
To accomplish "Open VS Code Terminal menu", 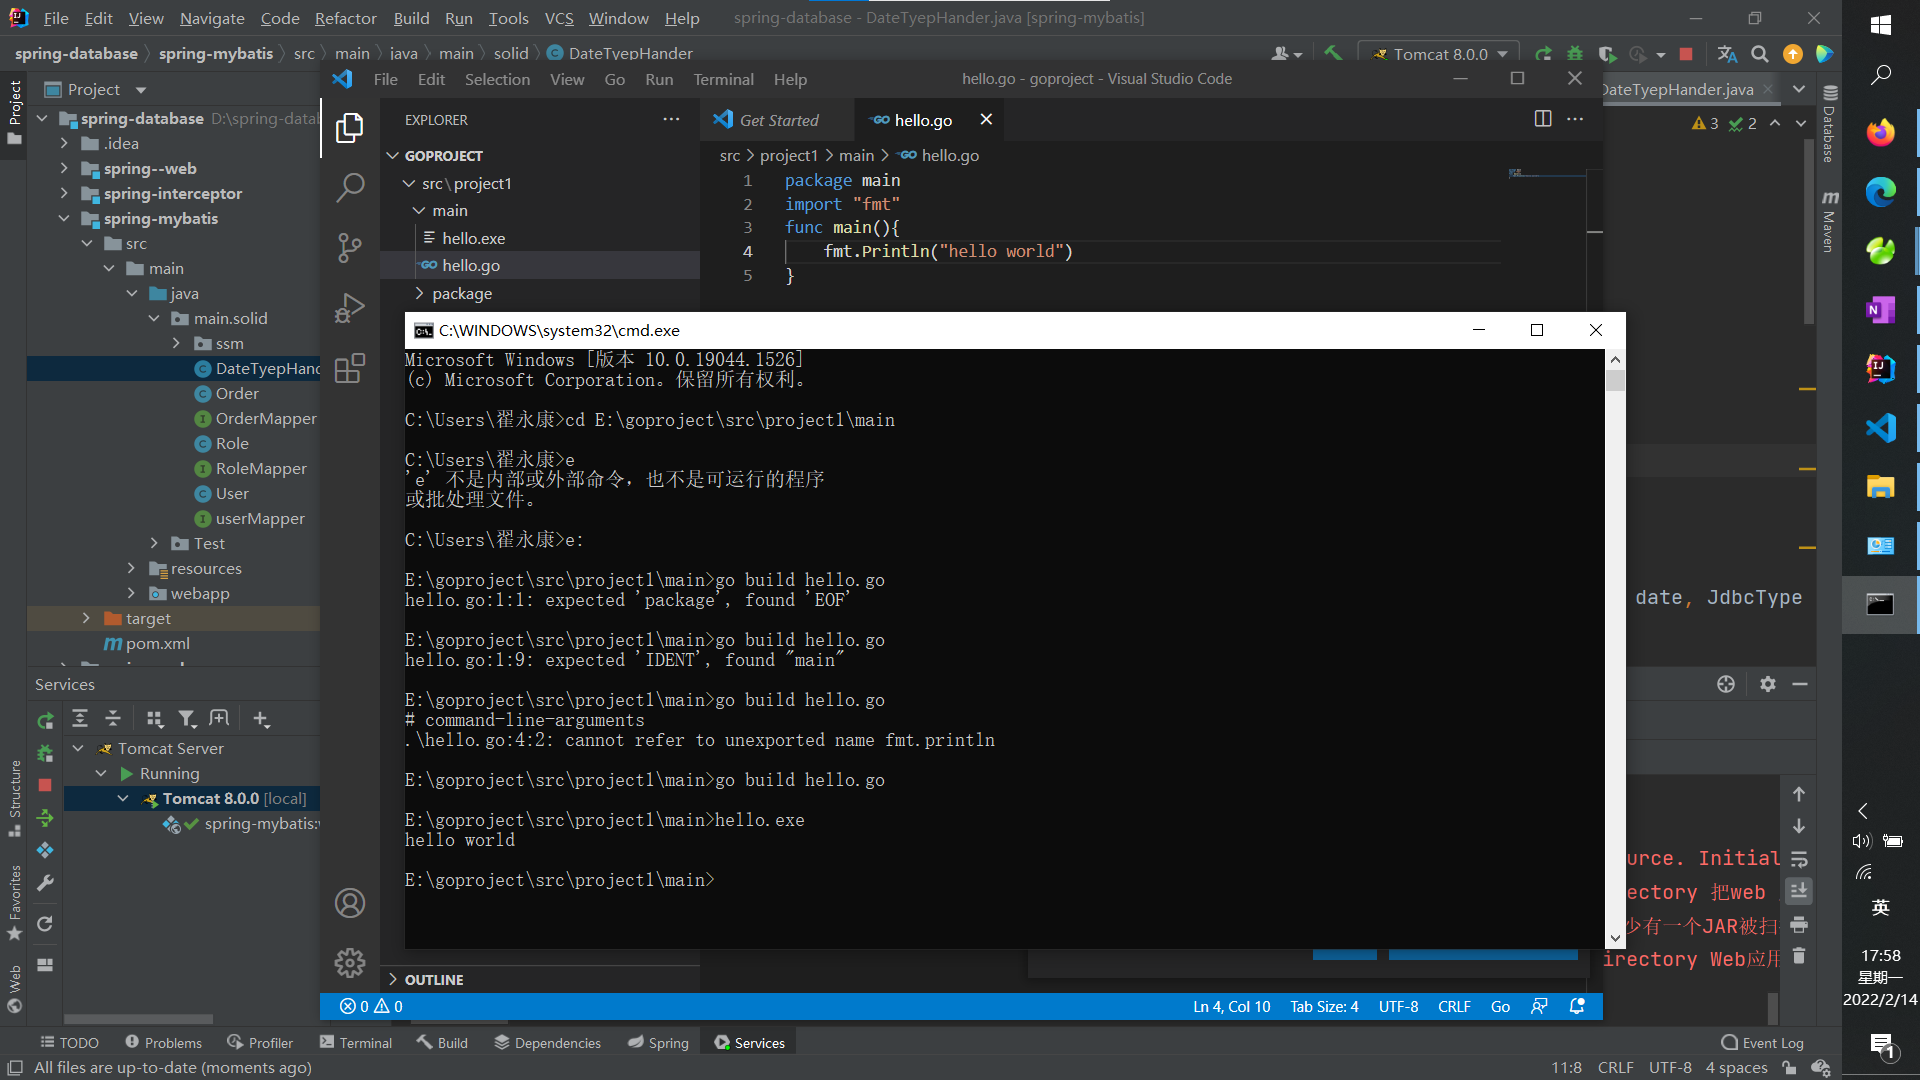I will point(723,79).
